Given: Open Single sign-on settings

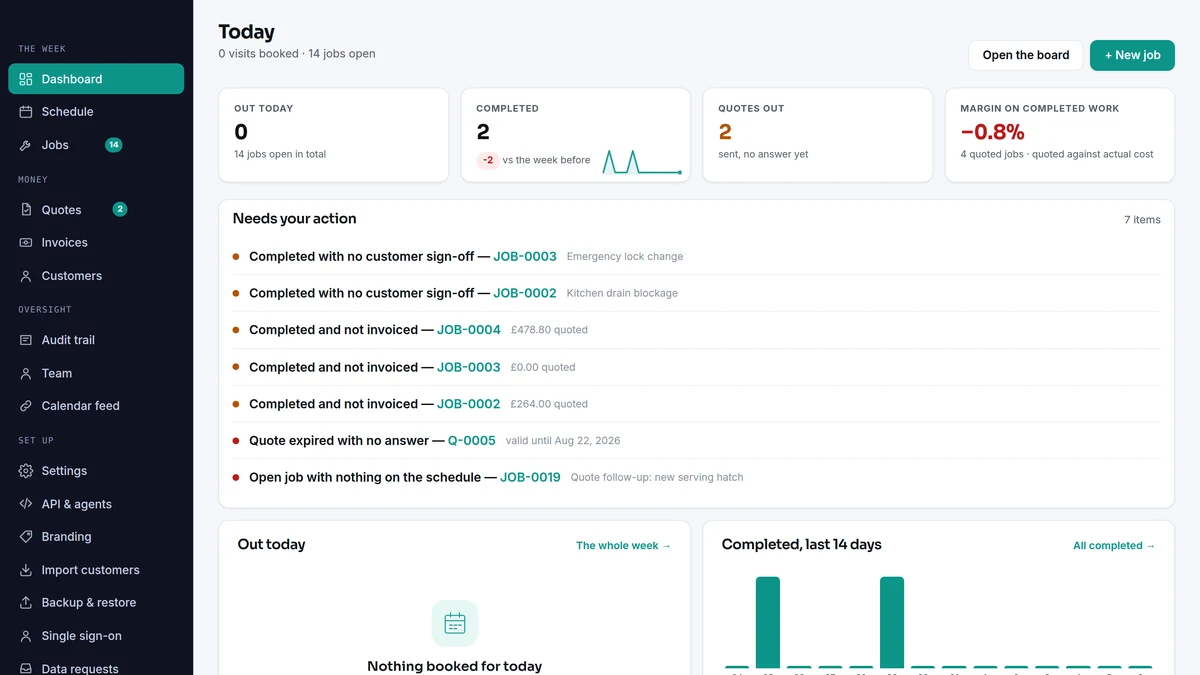Looking at the screenshot, I should point(96,636).
